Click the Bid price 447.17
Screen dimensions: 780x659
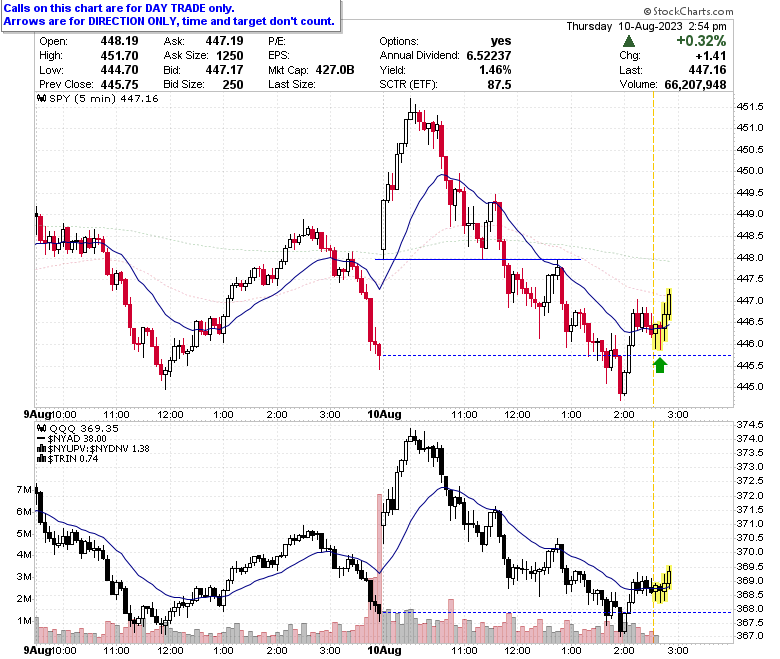point(224,70)
